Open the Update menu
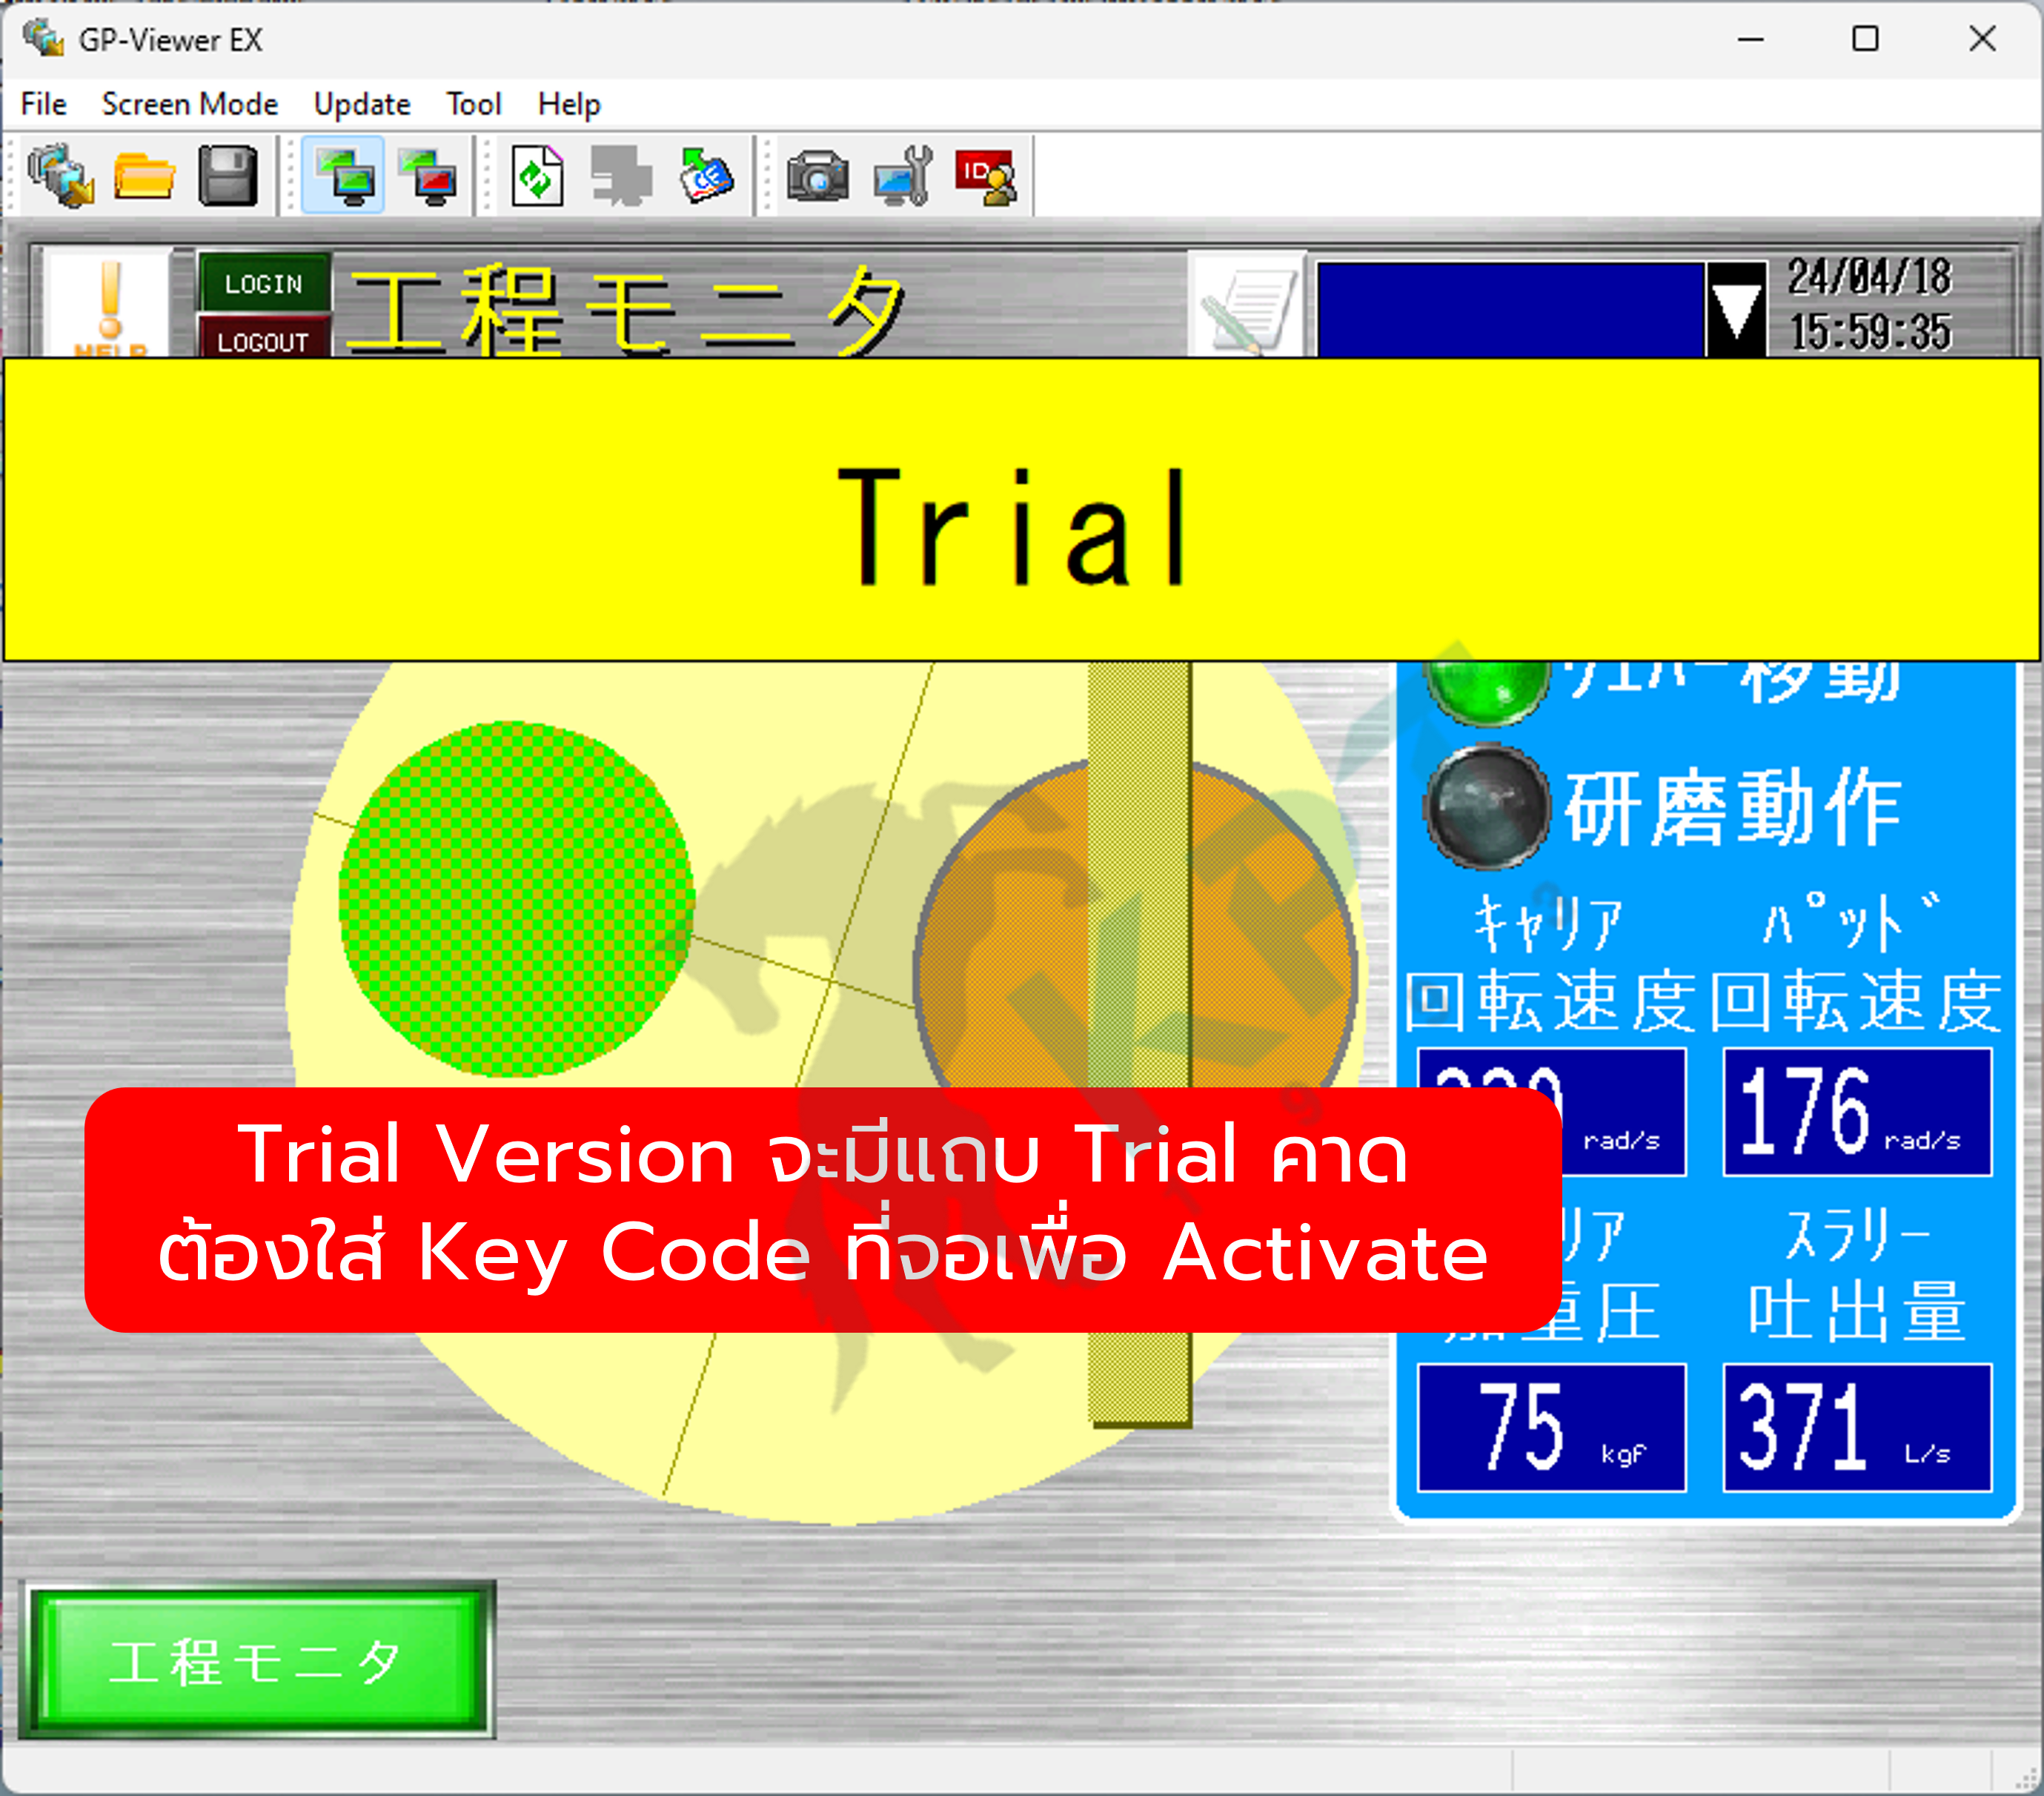 click(x=362, y=104)
